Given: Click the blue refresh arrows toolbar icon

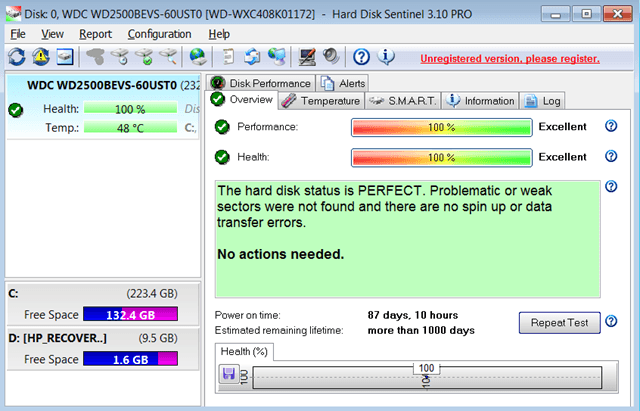Looking at the screenshot, I should click(17, 57).
